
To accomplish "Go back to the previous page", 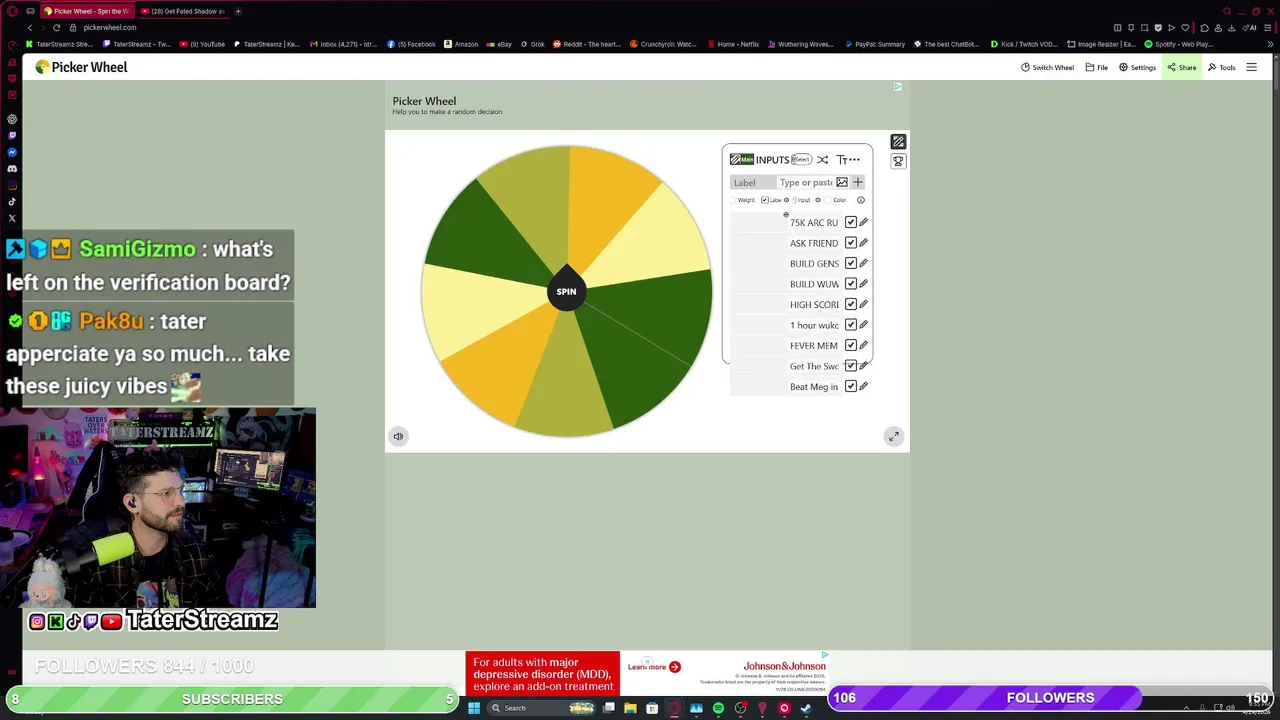I will 30,27.
